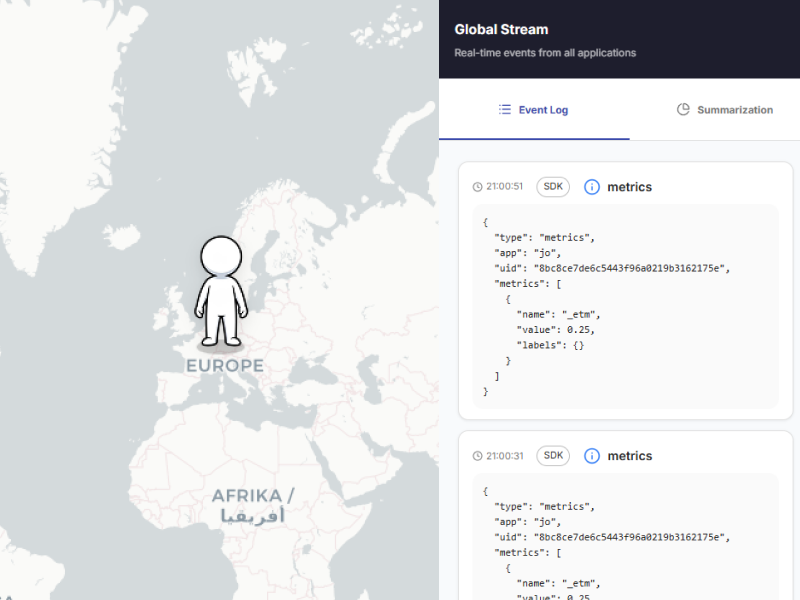
Task: Click the SDK badge on the 21:00:51 event
Action: [553, 187]
